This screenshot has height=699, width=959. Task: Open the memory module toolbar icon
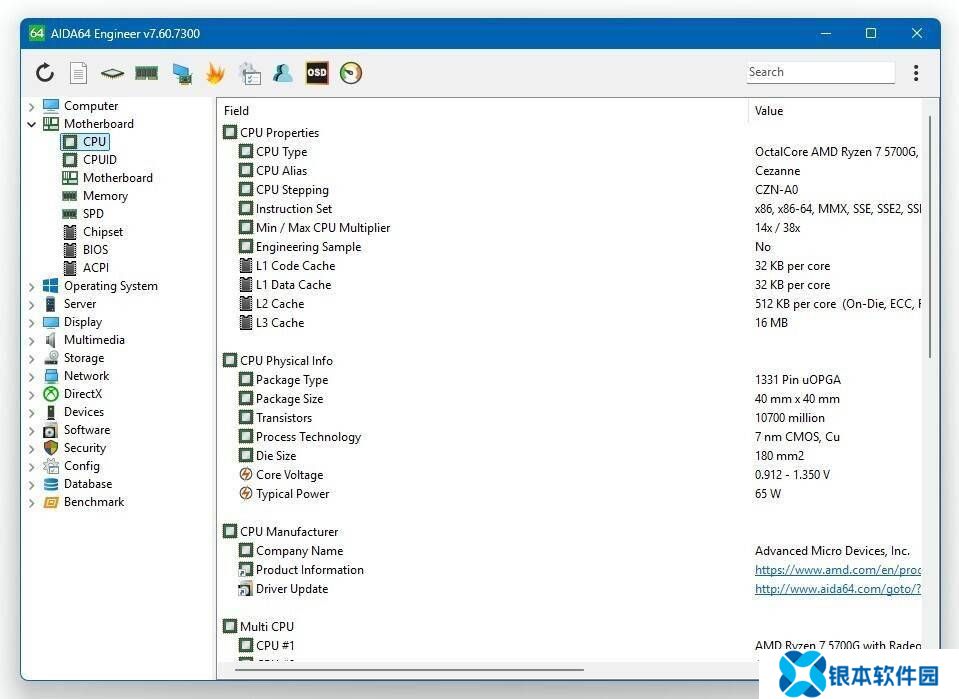point(147,73)
